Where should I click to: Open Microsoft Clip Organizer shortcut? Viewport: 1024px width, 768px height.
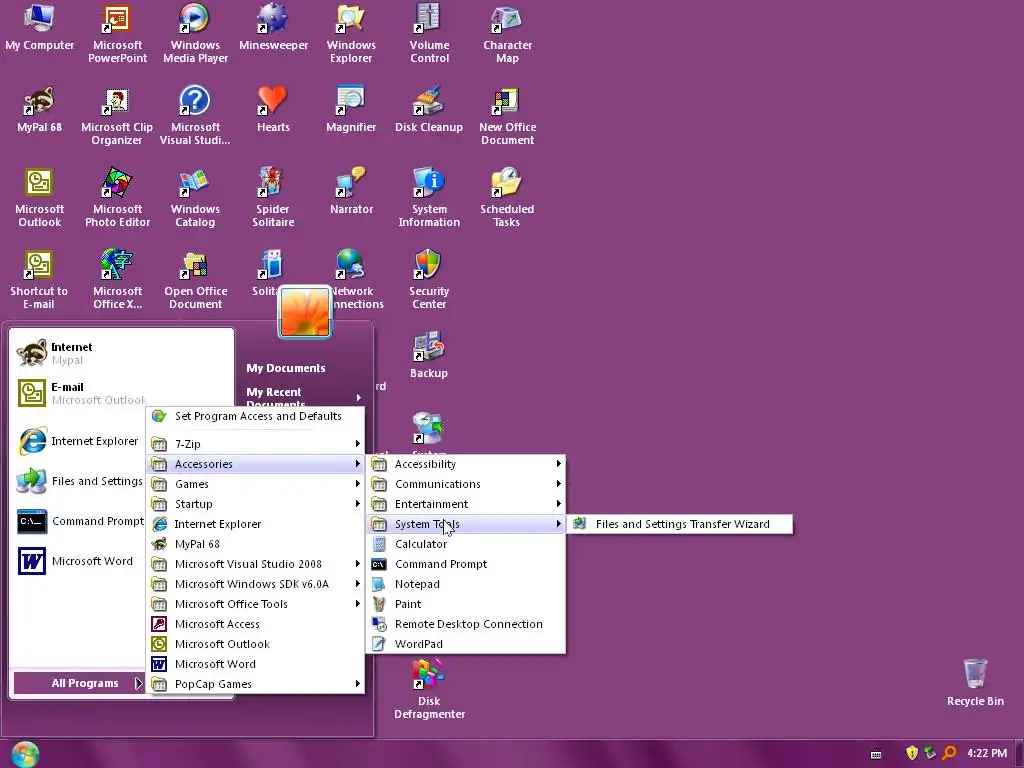coord(117,115)
